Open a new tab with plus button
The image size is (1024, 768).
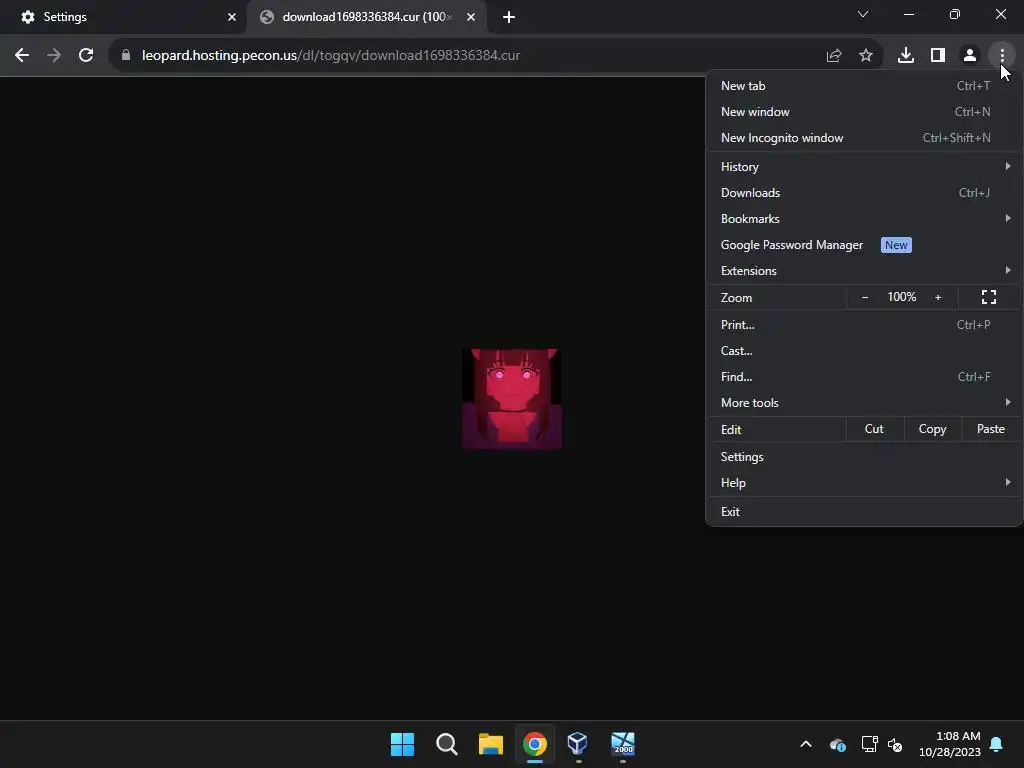click(509, 17)
